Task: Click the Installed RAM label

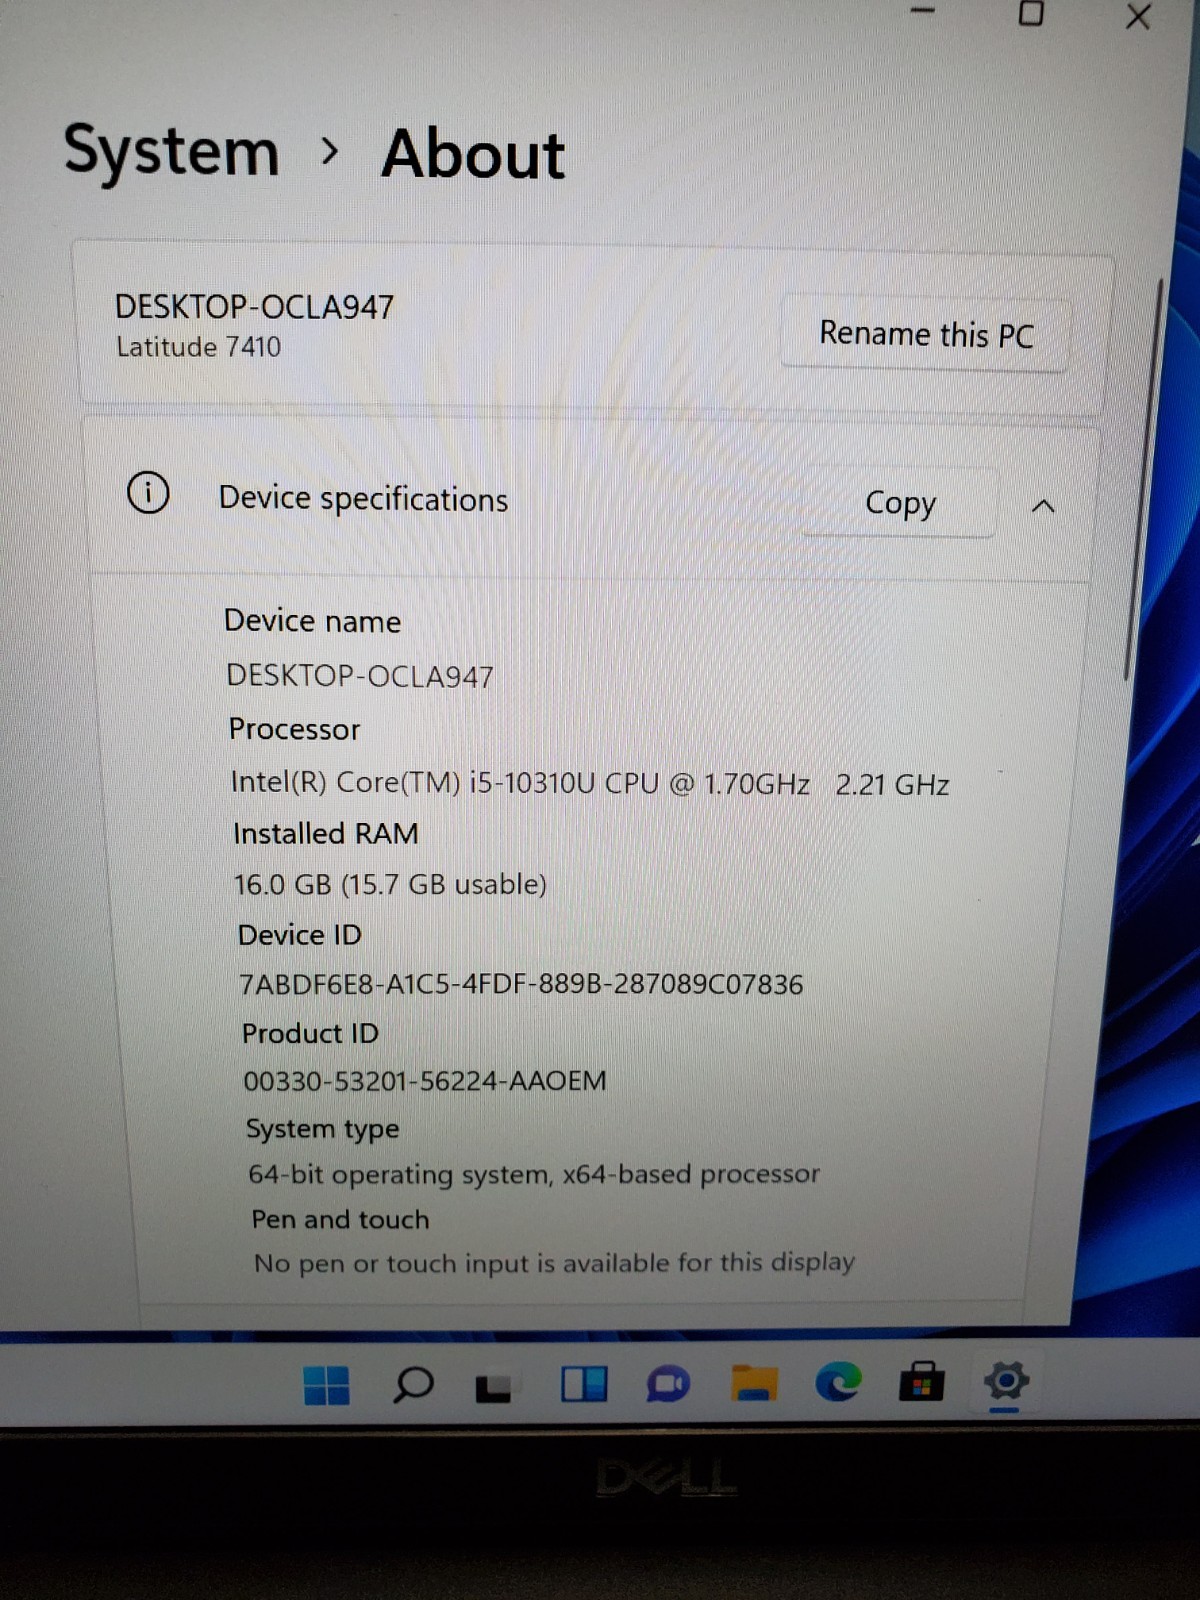Action: (x=326, y=834)
